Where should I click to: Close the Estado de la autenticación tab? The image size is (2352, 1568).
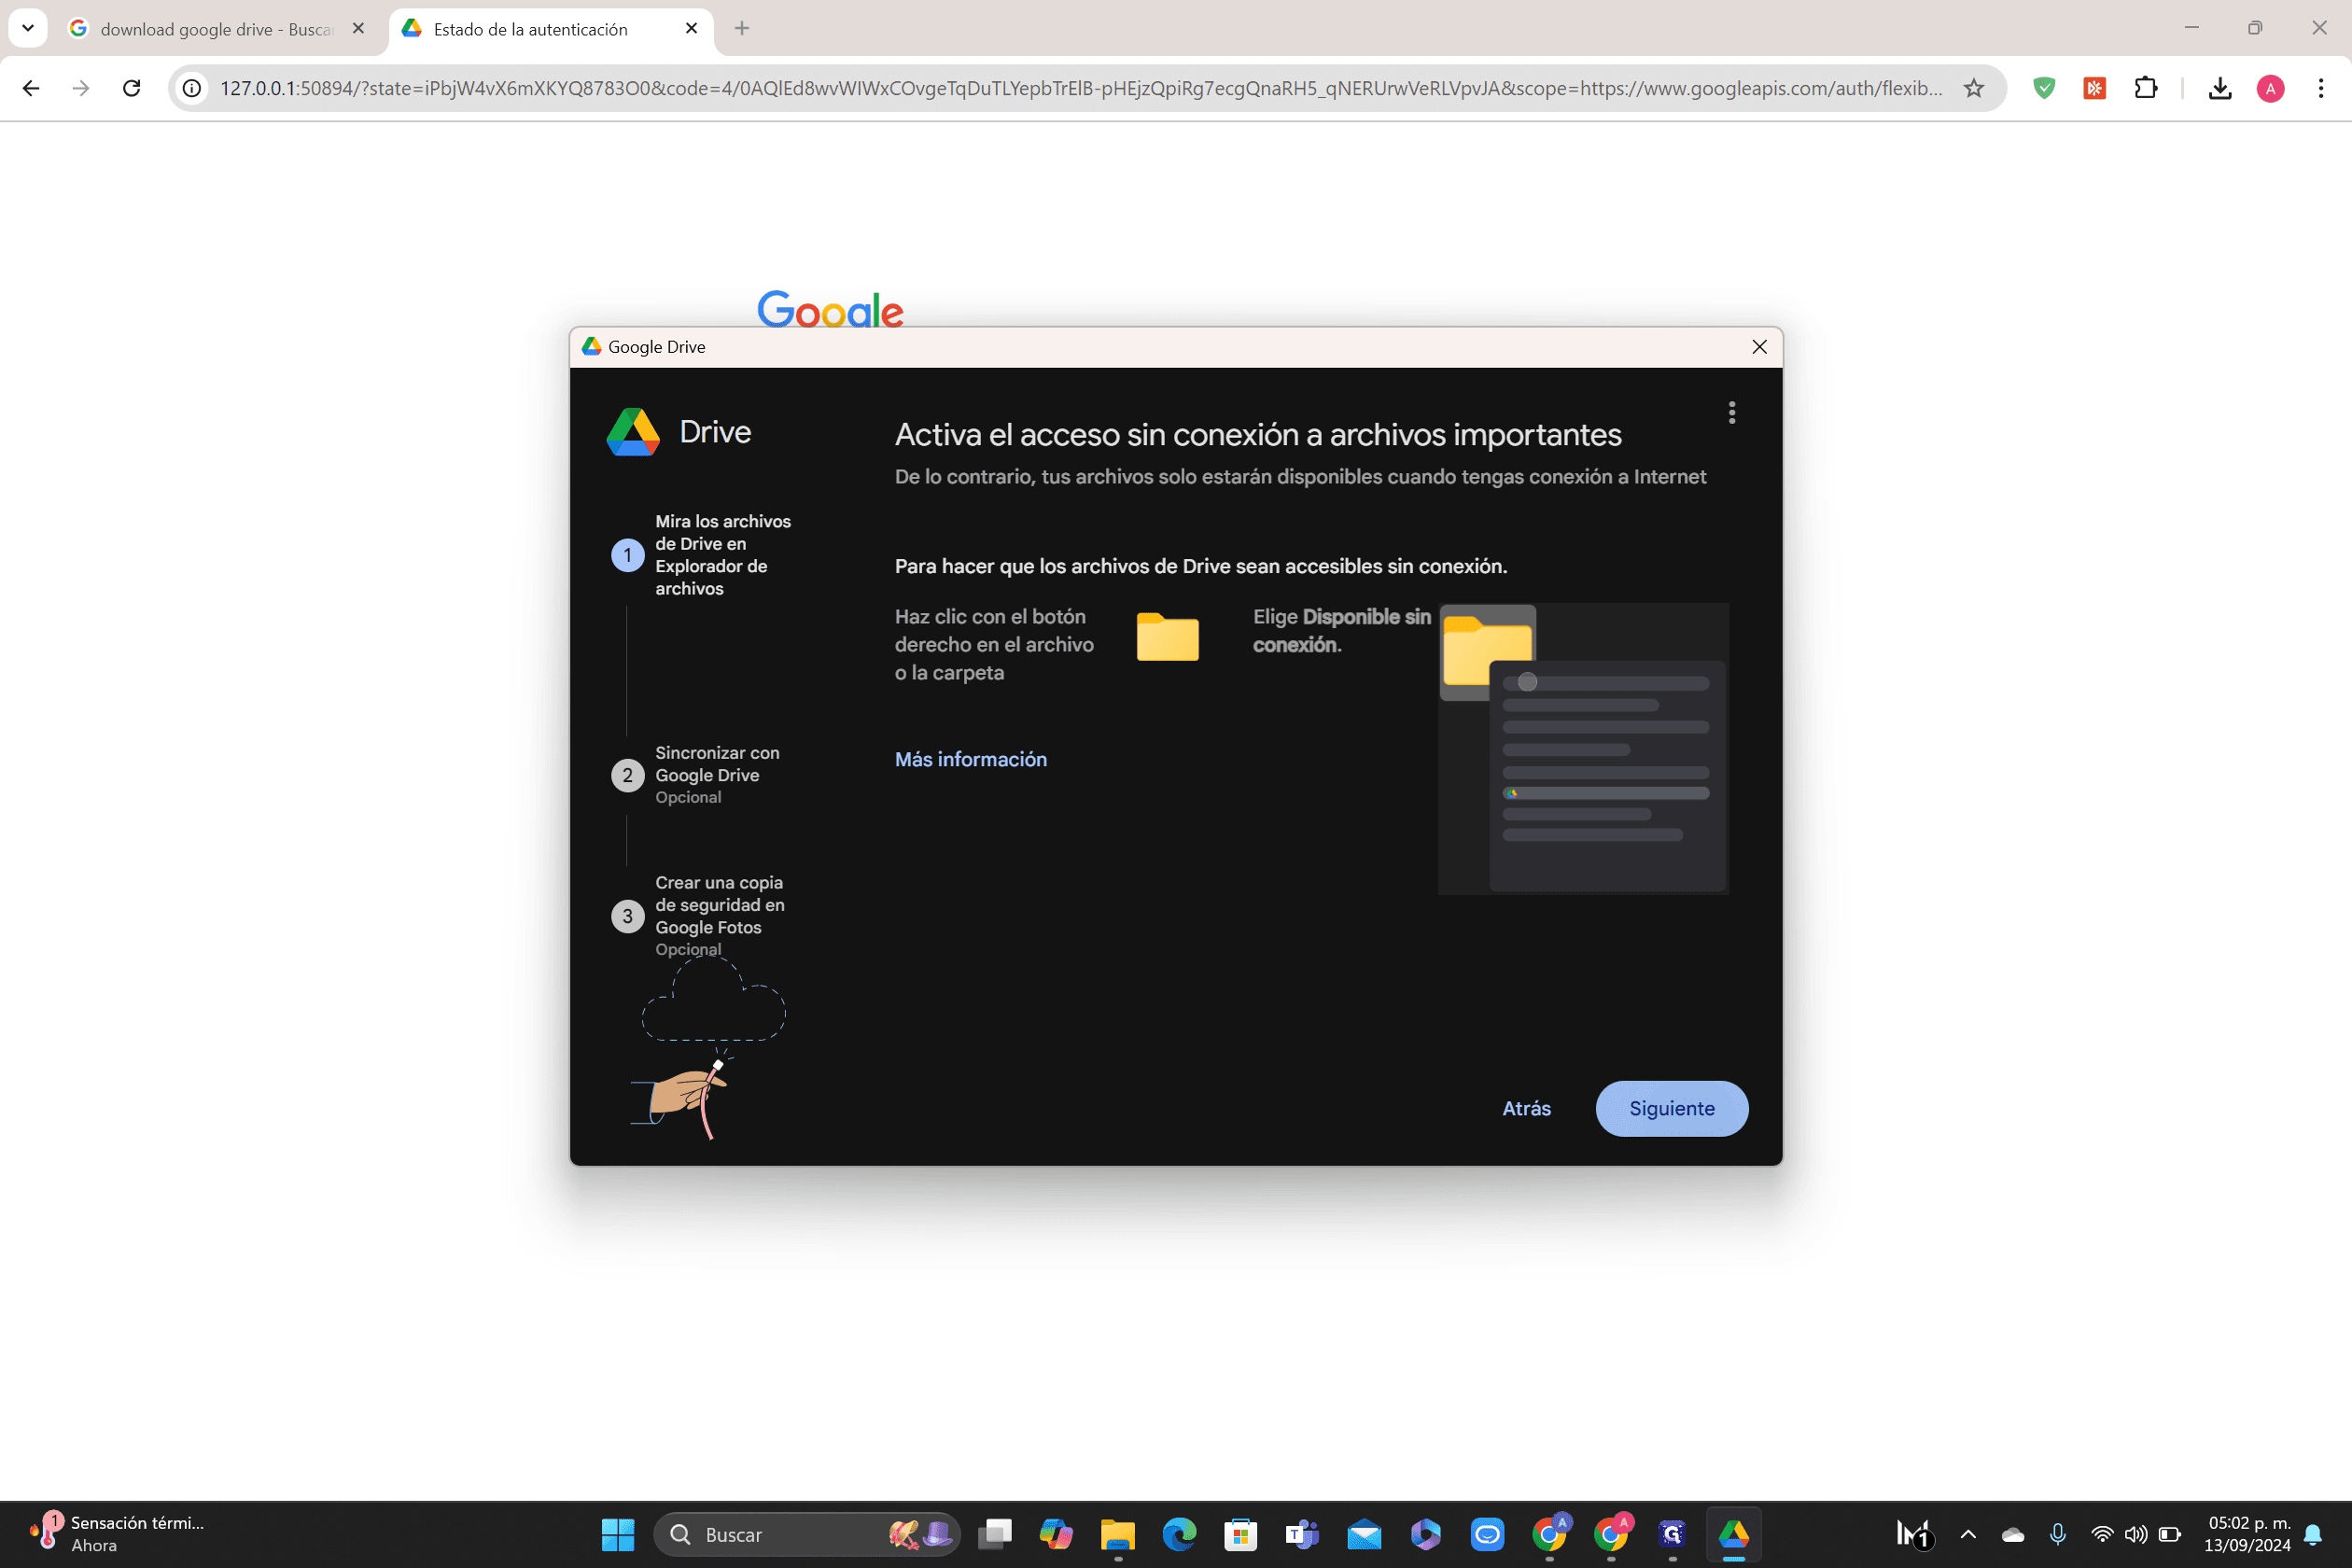691,29
